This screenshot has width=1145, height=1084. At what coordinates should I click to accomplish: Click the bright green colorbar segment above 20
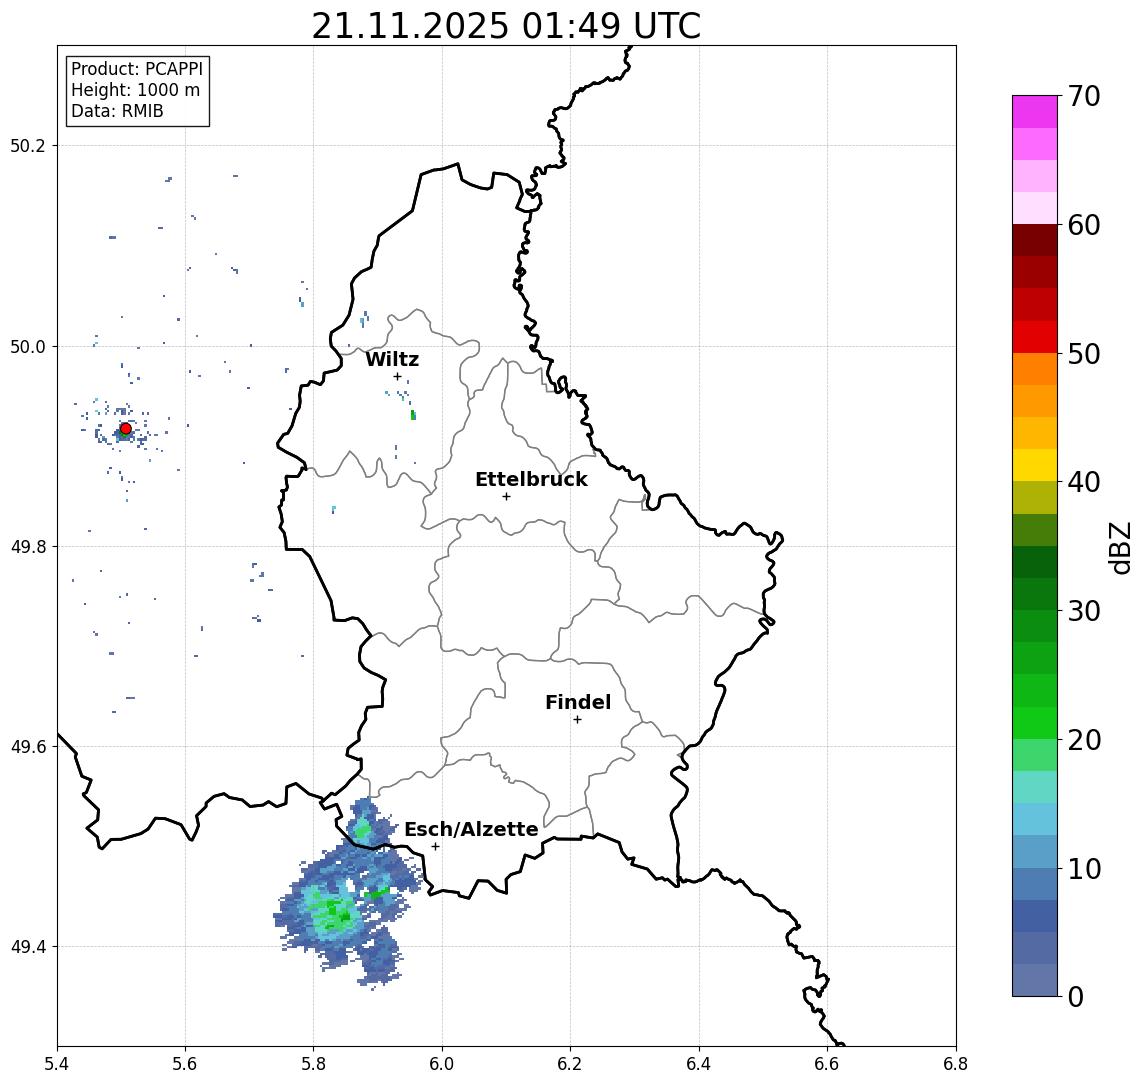[x=1035, y=722]
